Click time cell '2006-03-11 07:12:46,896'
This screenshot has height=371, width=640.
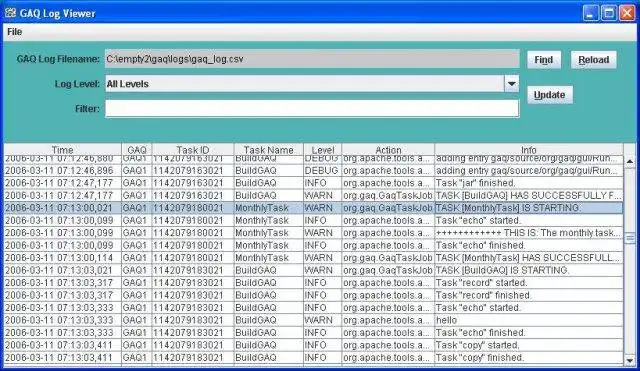(x=62, y=171)
